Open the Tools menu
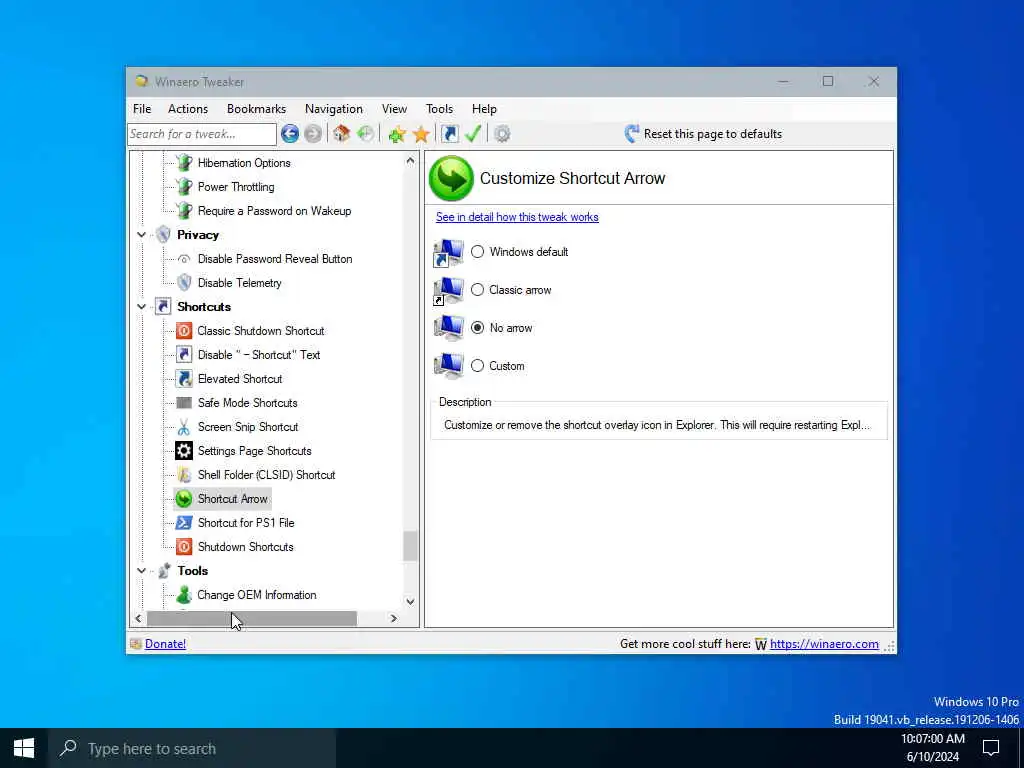The image size is (1024, 768). pyautogui.click(x=440, y=109)
